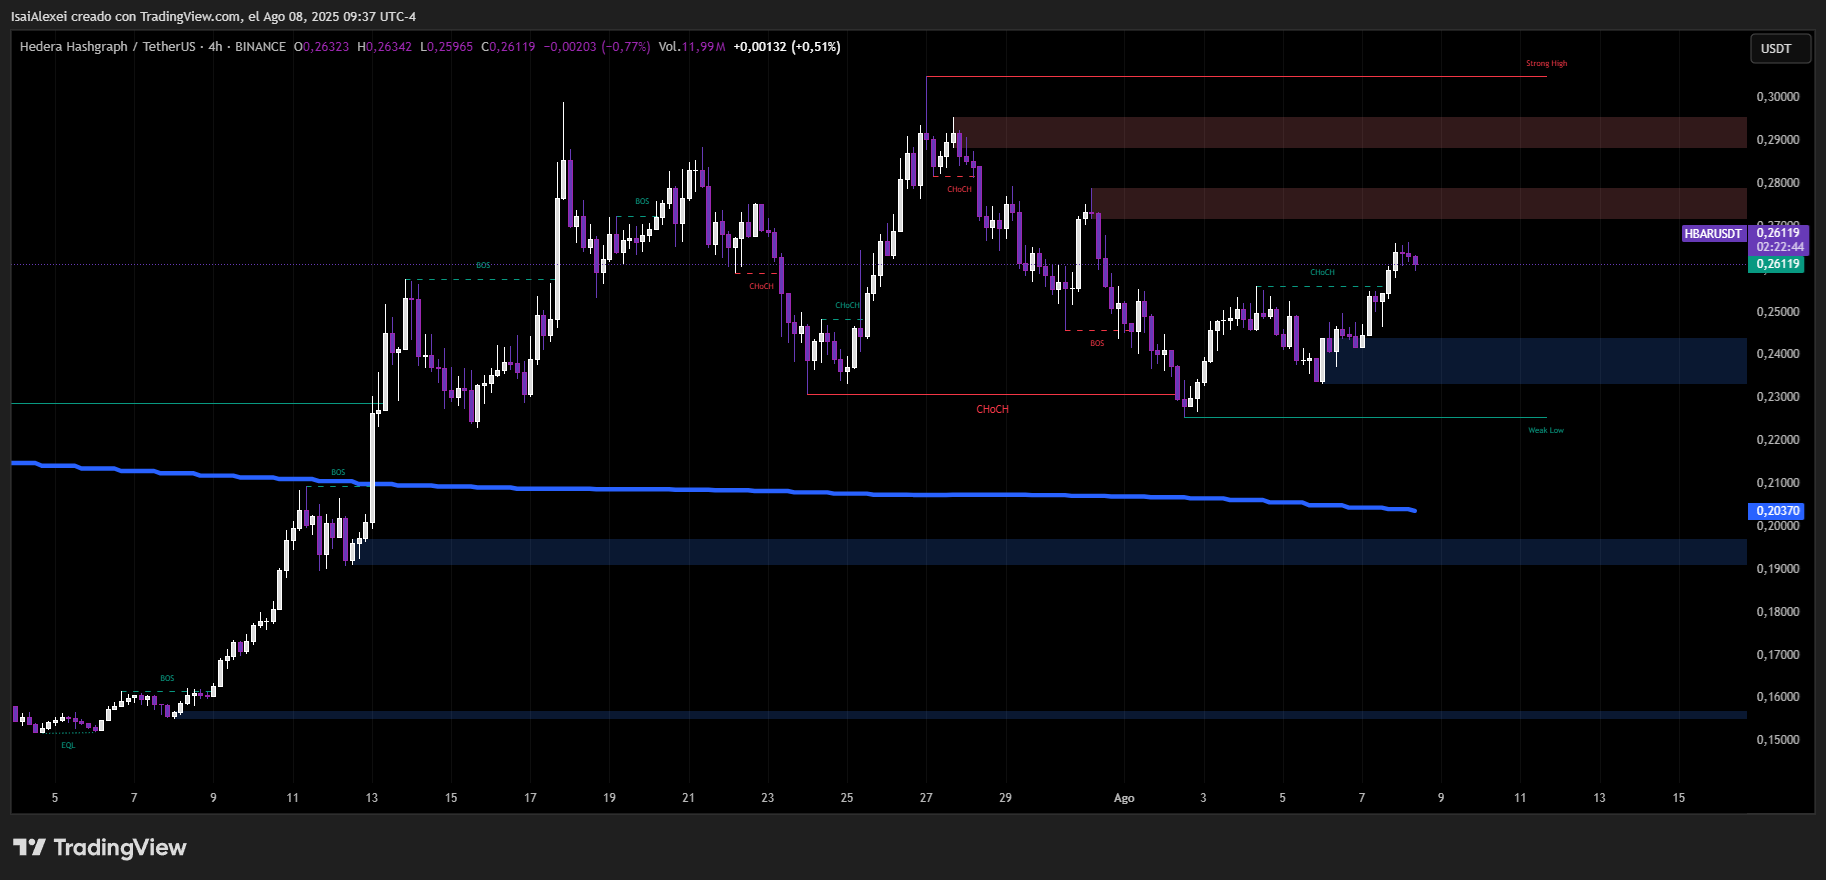Screen dimensions: 1826x880
Task: Click the TradingView logo icon
Action: click(29, 848)
